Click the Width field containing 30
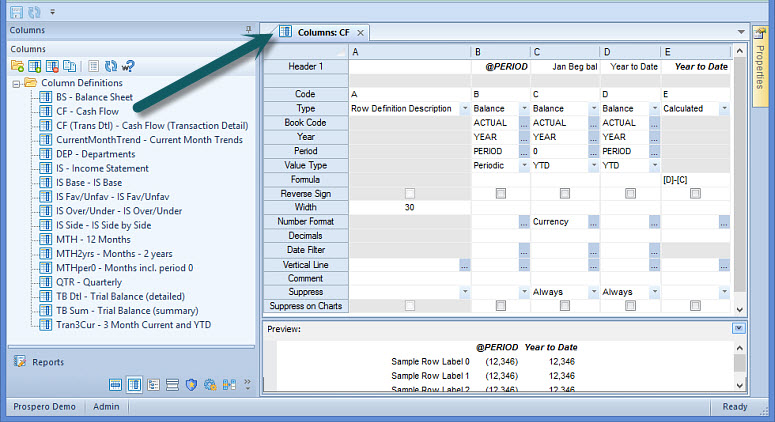This screenshot has width=775, height=422. (x=409, y=207)
